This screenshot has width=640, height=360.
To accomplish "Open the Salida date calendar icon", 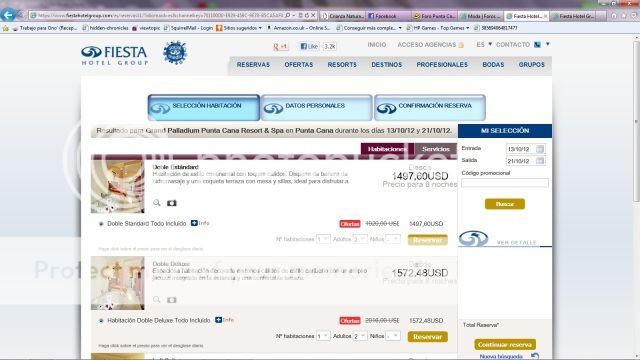I will coord(540,161).
